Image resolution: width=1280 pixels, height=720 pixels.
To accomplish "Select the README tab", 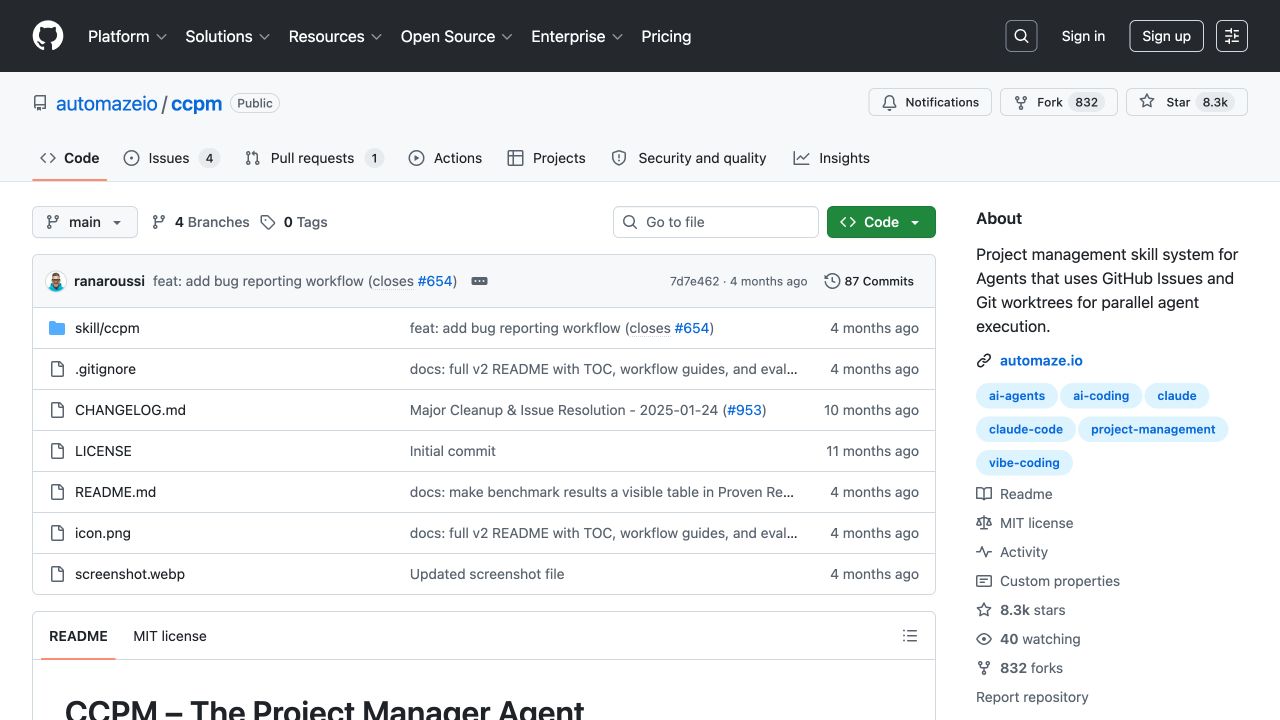I will [78, 636].
